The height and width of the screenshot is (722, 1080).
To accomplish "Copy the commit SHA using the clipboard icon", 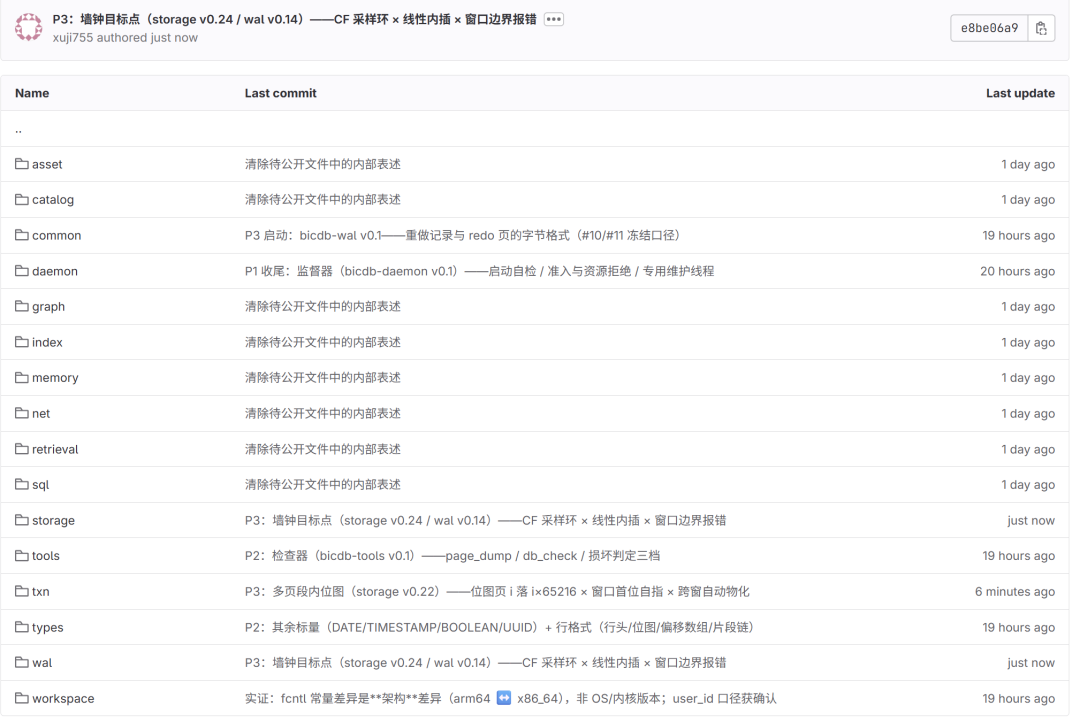I will (1041, 28).
